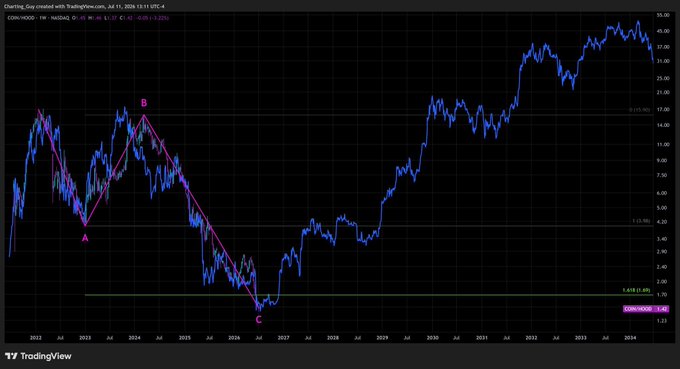Click the 11.00 price axis label
680x369 pixels.
[663, 144]
